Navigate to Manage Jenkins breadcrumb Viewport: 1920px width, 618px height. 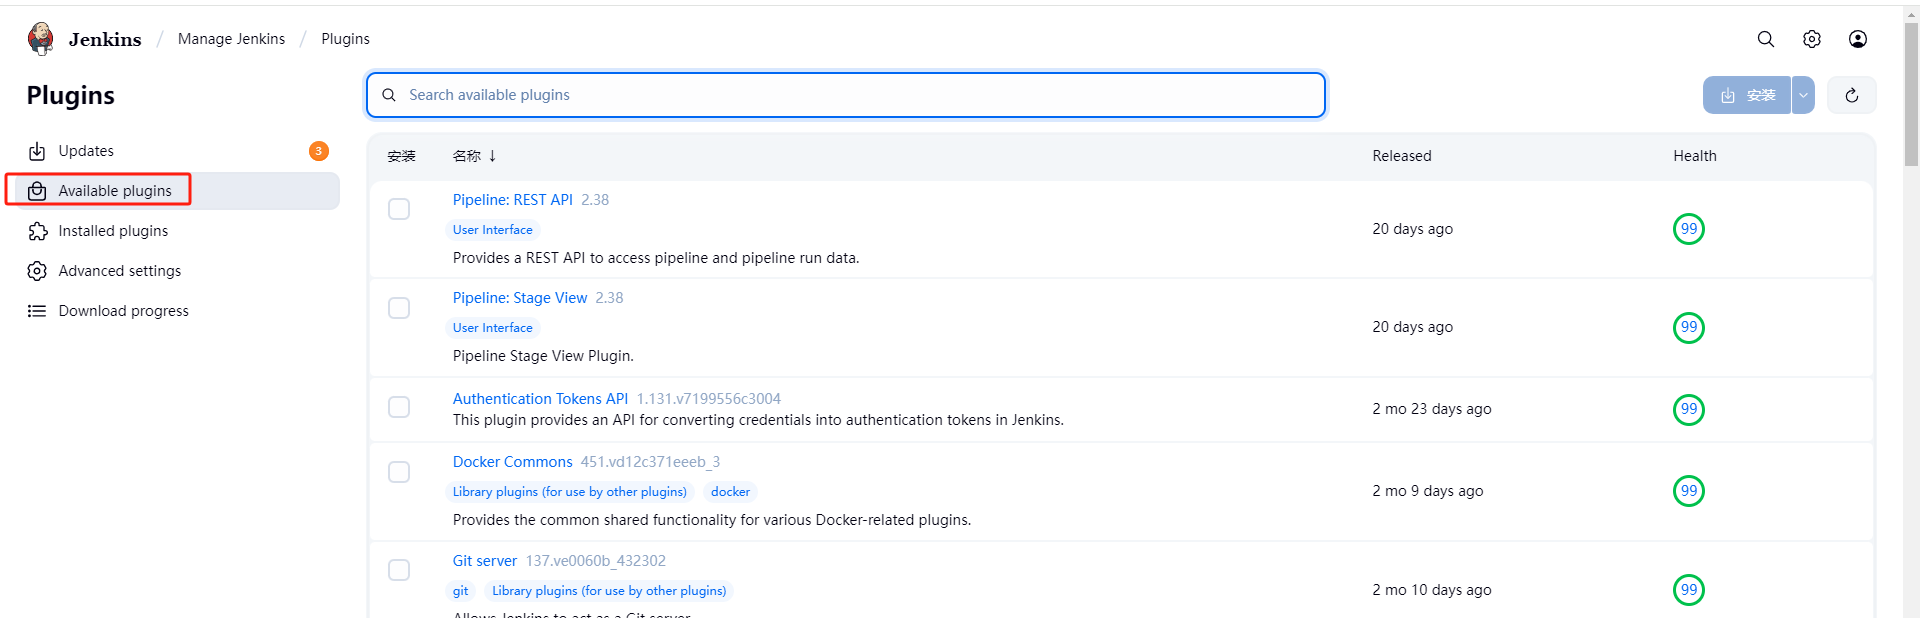tap(231, 39)
